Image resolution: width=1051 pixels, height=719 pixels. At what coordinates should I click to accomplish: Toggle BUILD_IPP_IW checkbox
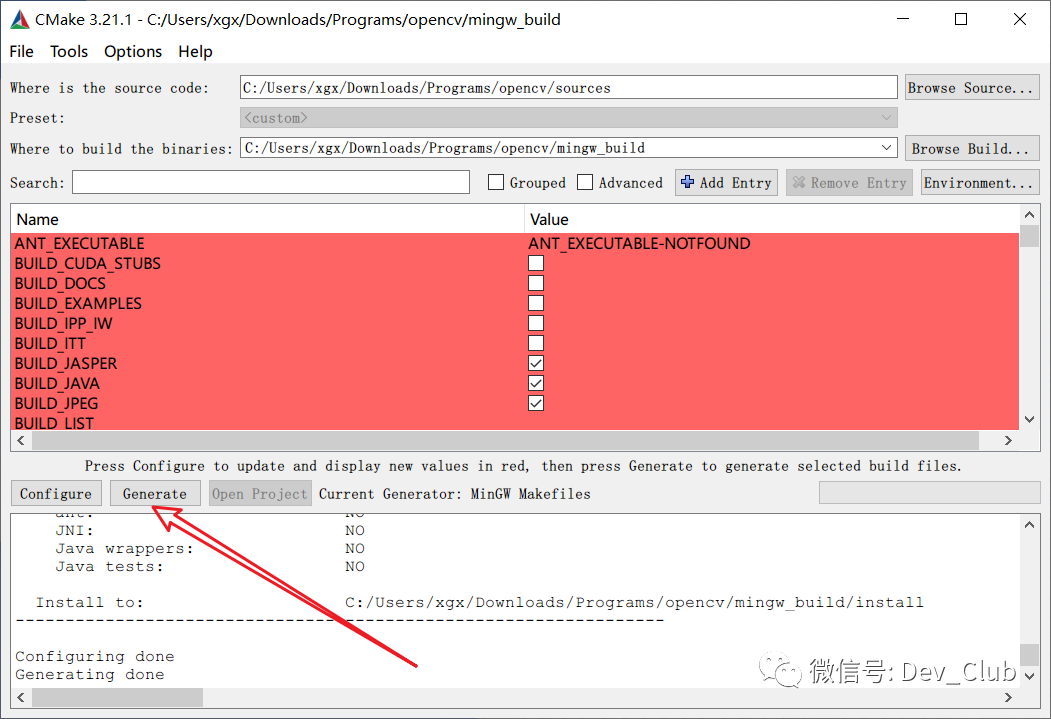point(536,323)
